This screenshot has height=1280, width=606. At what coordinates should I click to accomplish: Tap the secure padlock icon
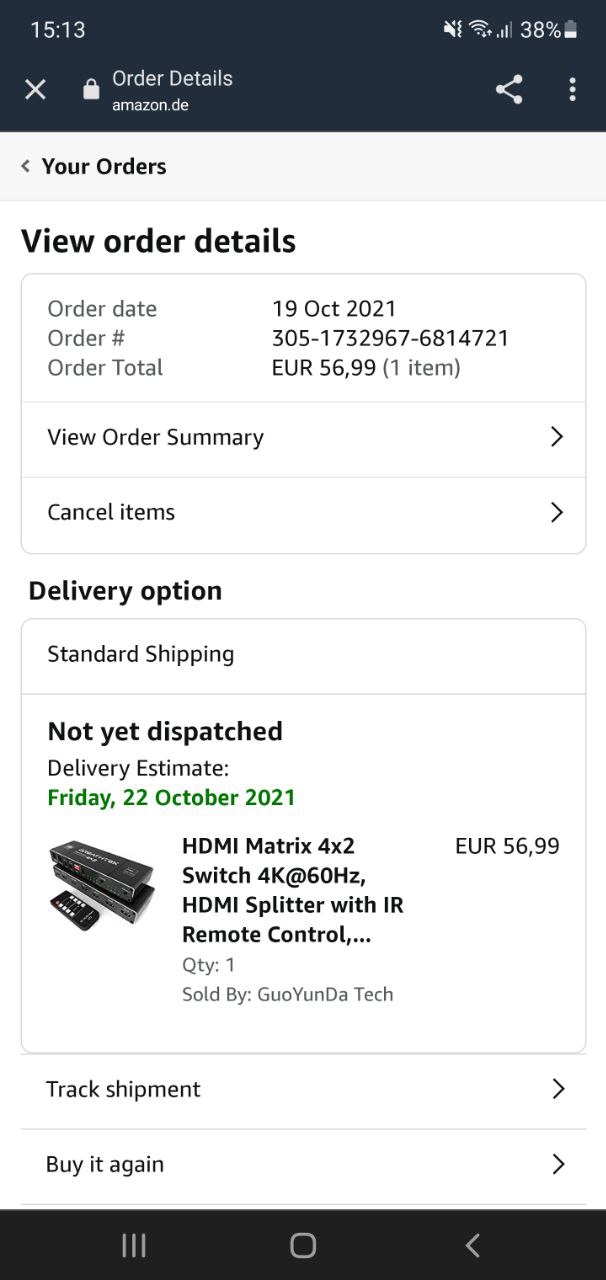pos(91,90)
